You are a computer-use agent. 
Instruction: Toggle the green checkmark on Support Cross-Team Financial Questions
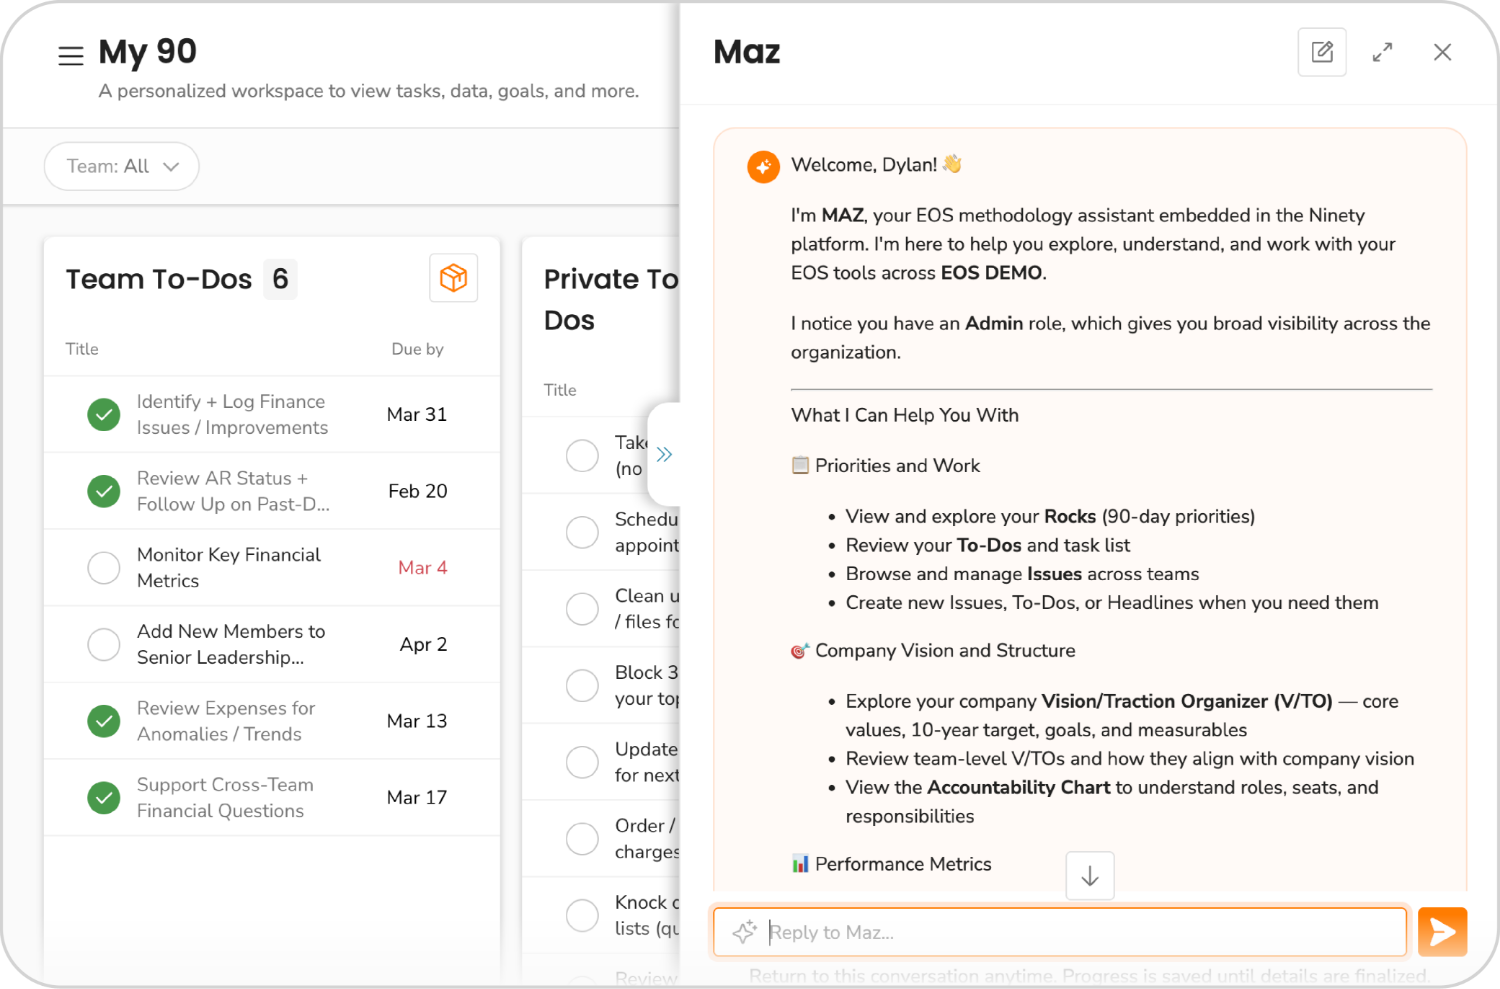tap(104, 797)
